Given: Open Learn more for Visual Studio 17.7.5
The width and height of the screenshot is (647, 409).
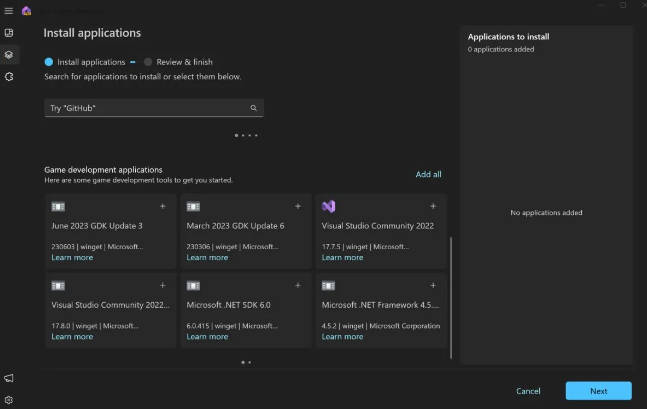Looking at the screenshot, I should [x=342, y=258].
